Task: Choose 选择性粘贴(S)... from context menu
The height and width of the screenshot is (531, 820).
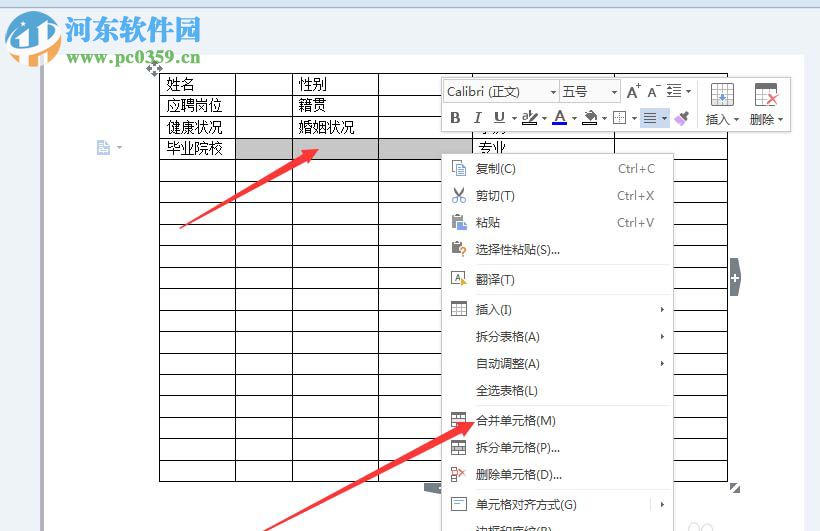Action: click(x=557, y=250)
